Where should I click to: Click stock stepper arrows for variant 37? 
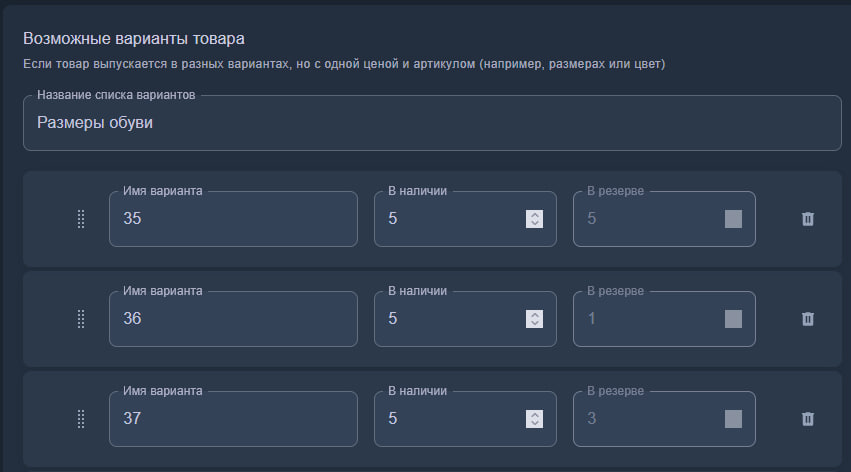pyautogui.click(x=534, y=419)
